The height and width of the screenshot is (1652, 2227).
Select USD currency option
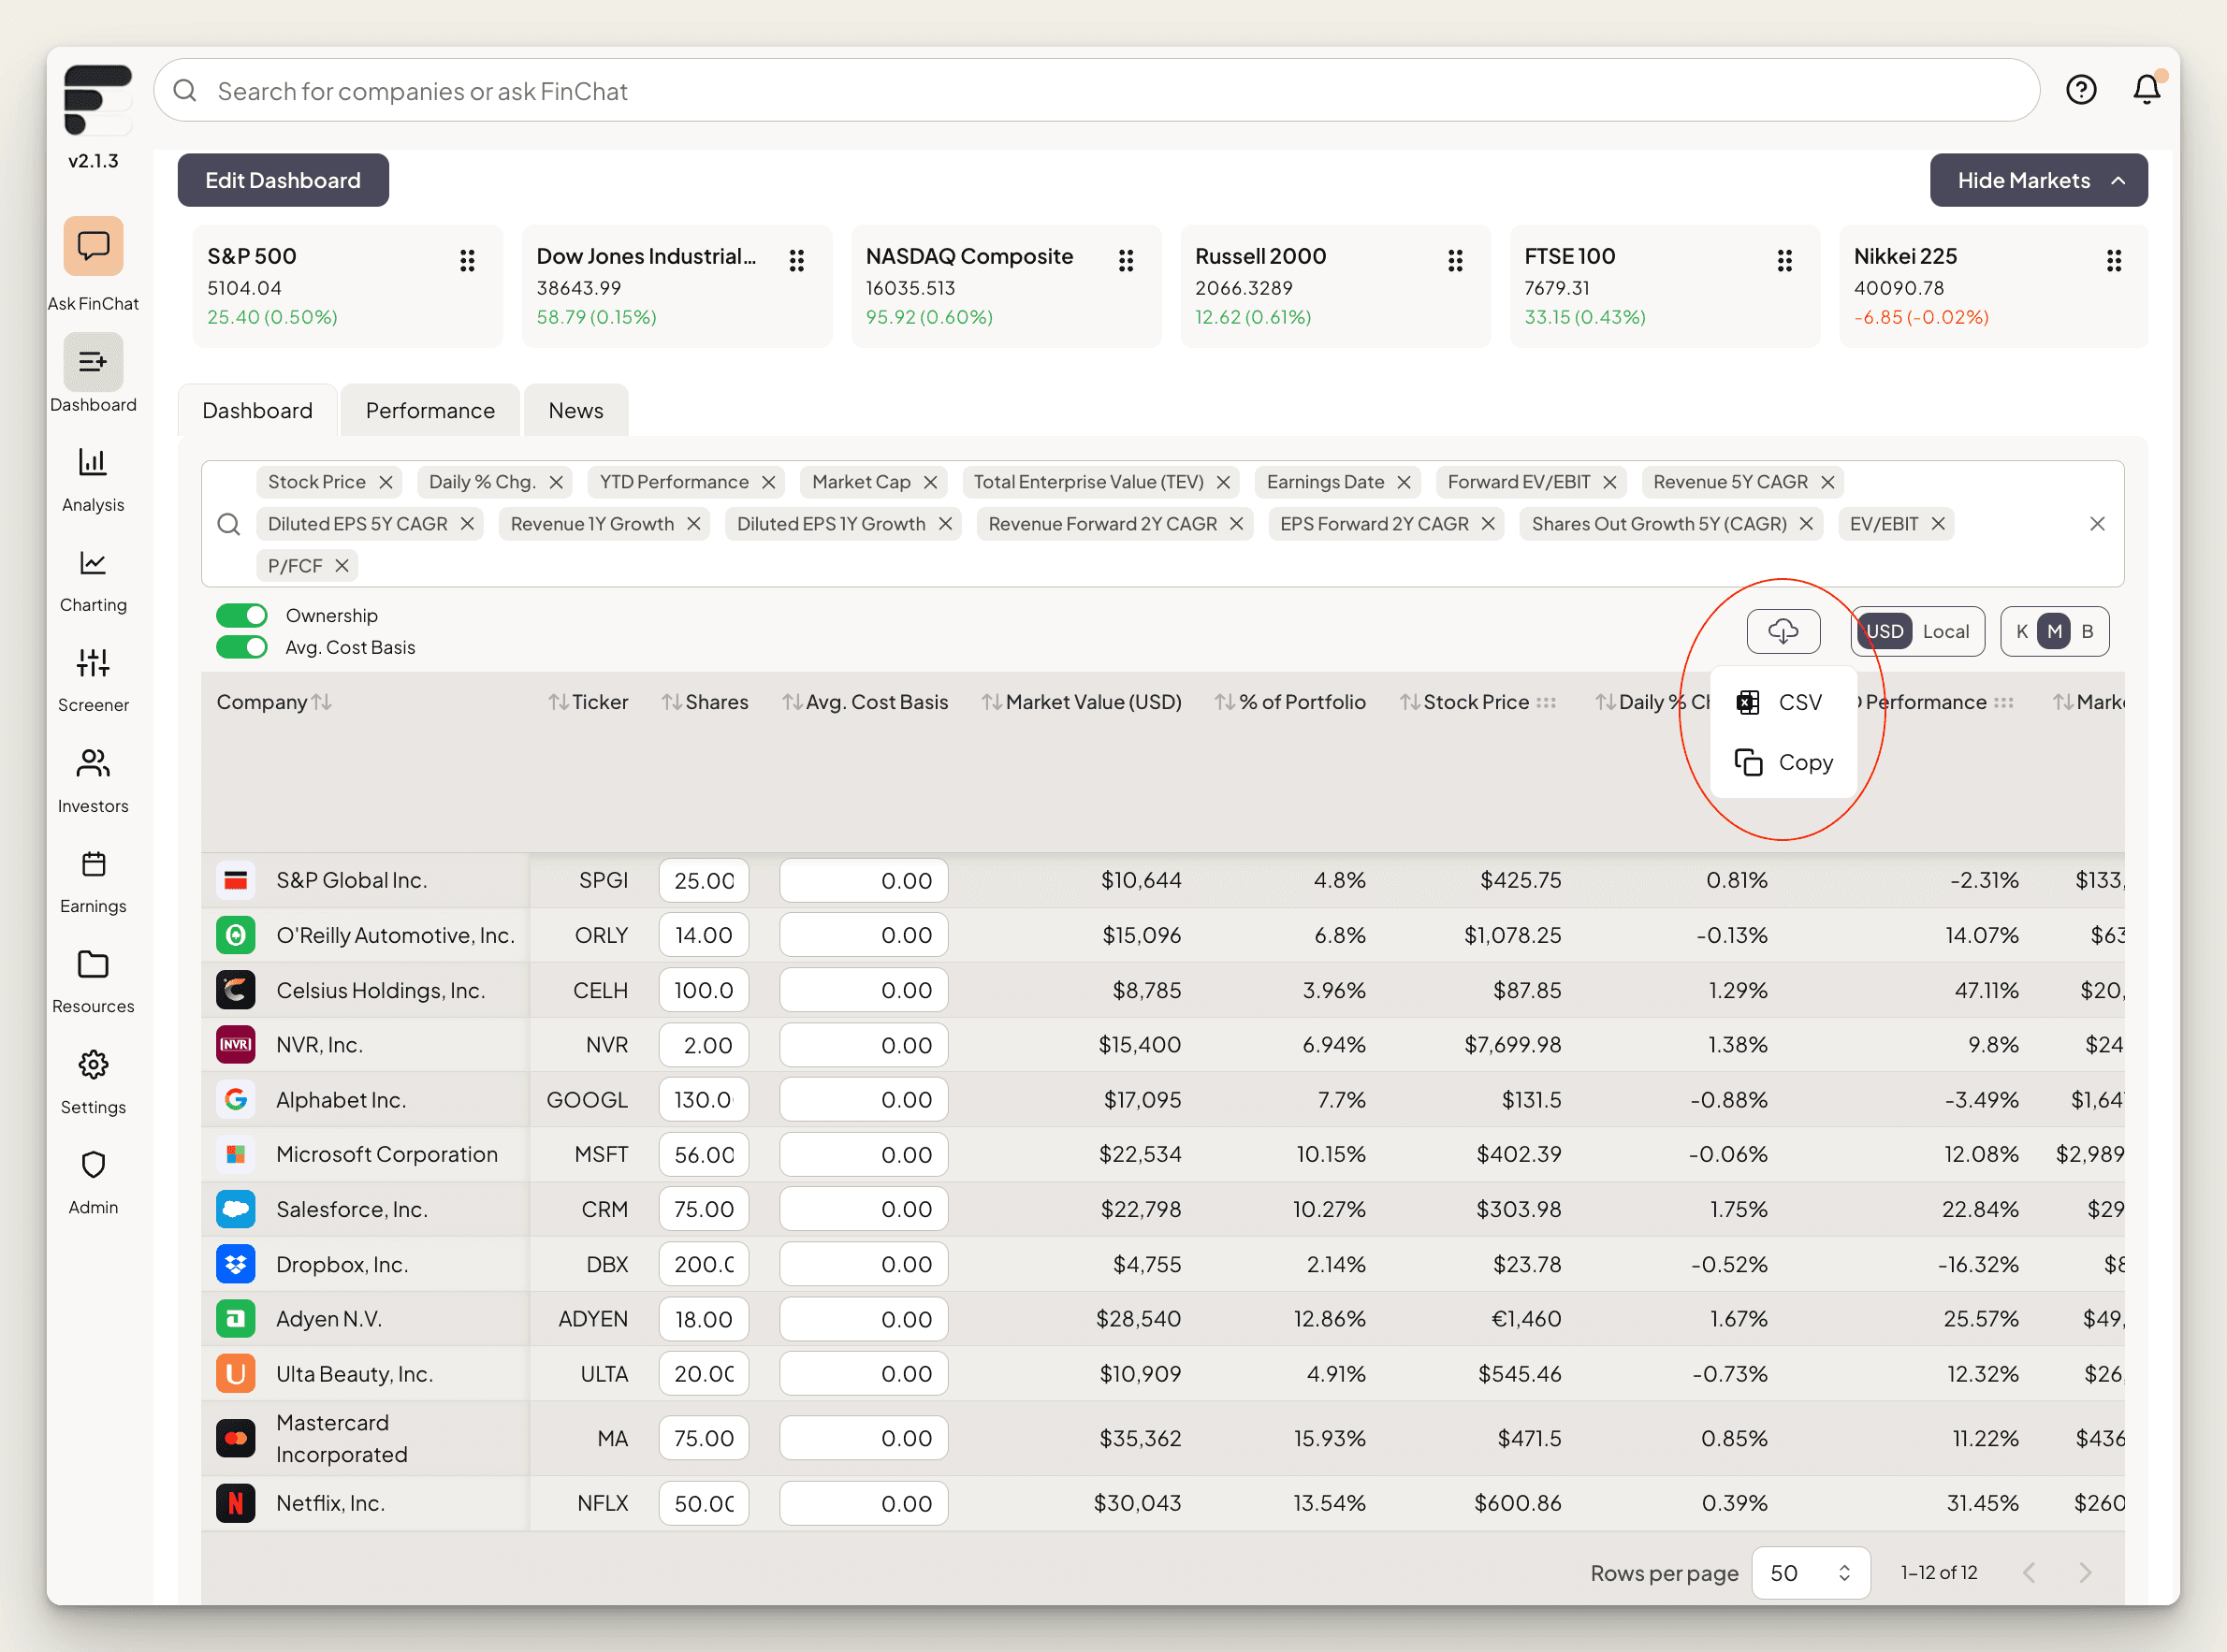(x=1885, y=631)
